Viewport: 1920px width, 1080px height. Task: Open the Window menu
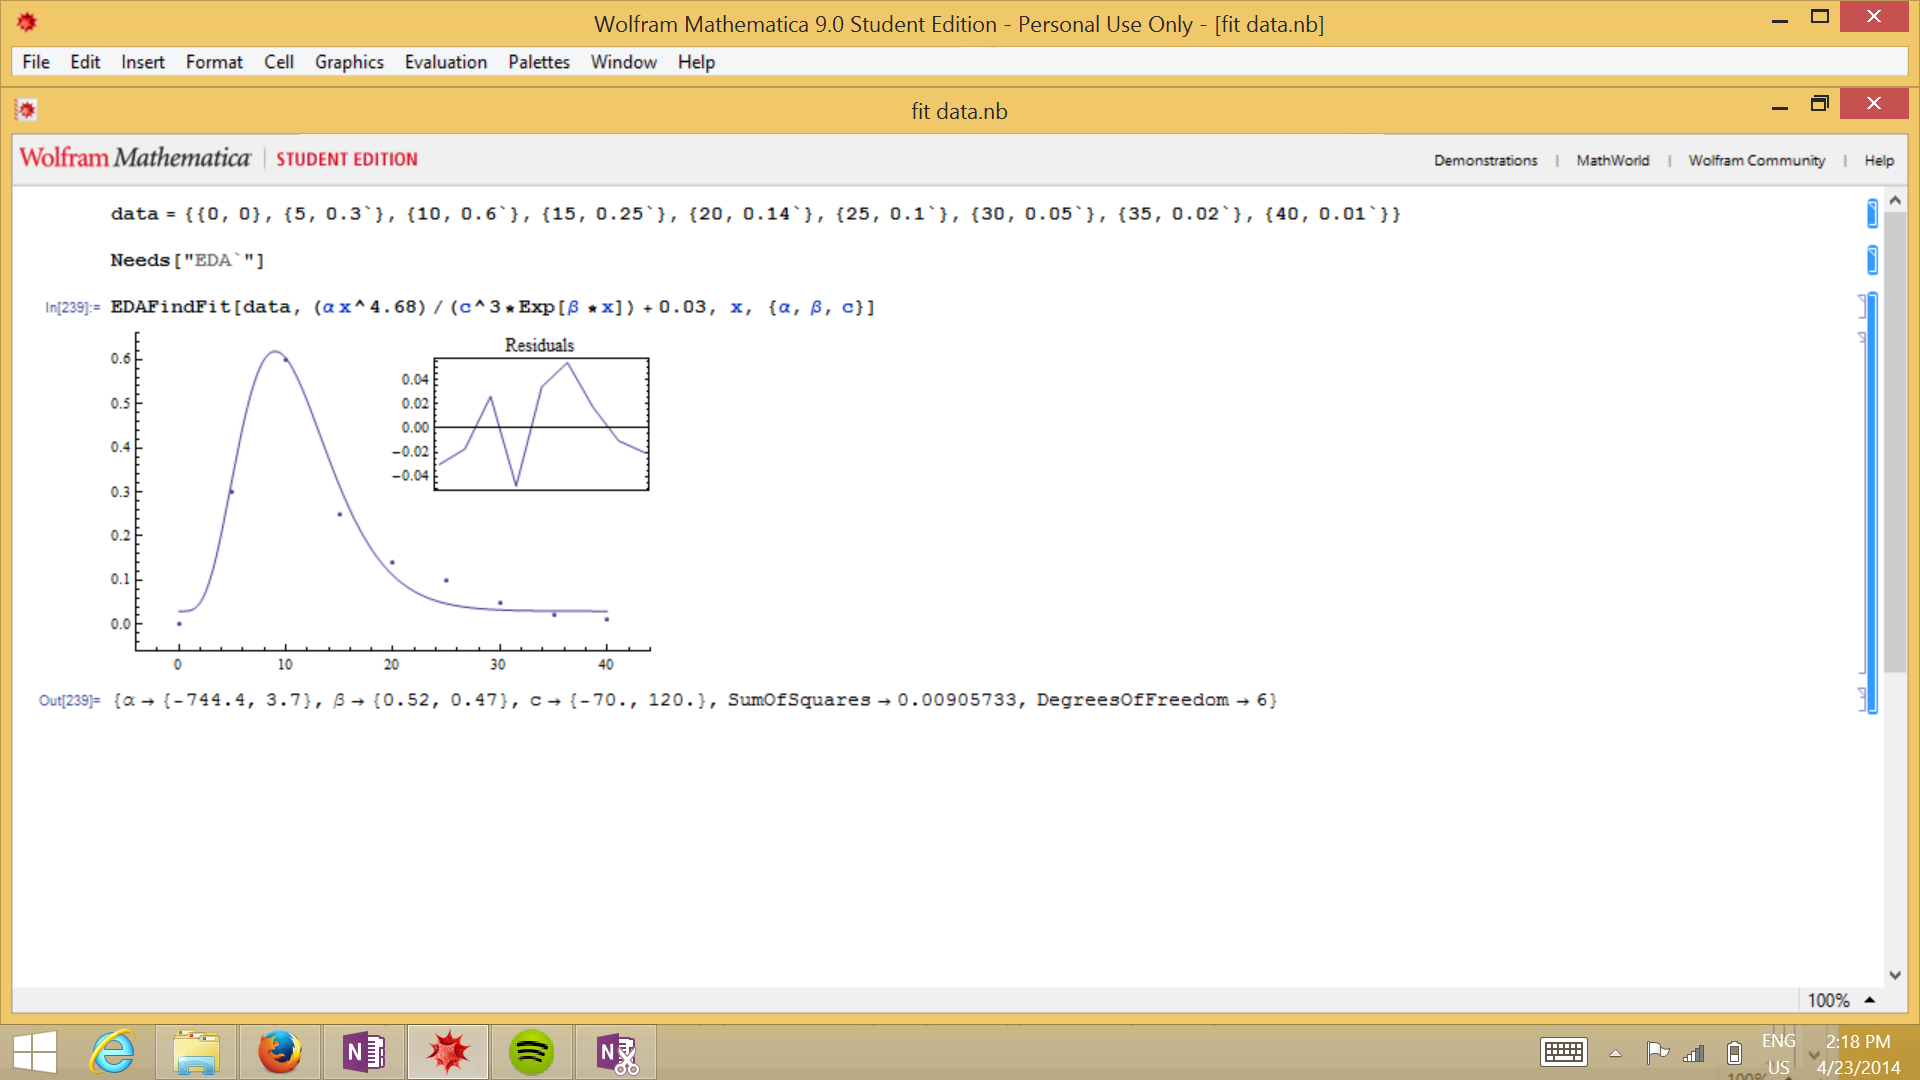(623, 62)
